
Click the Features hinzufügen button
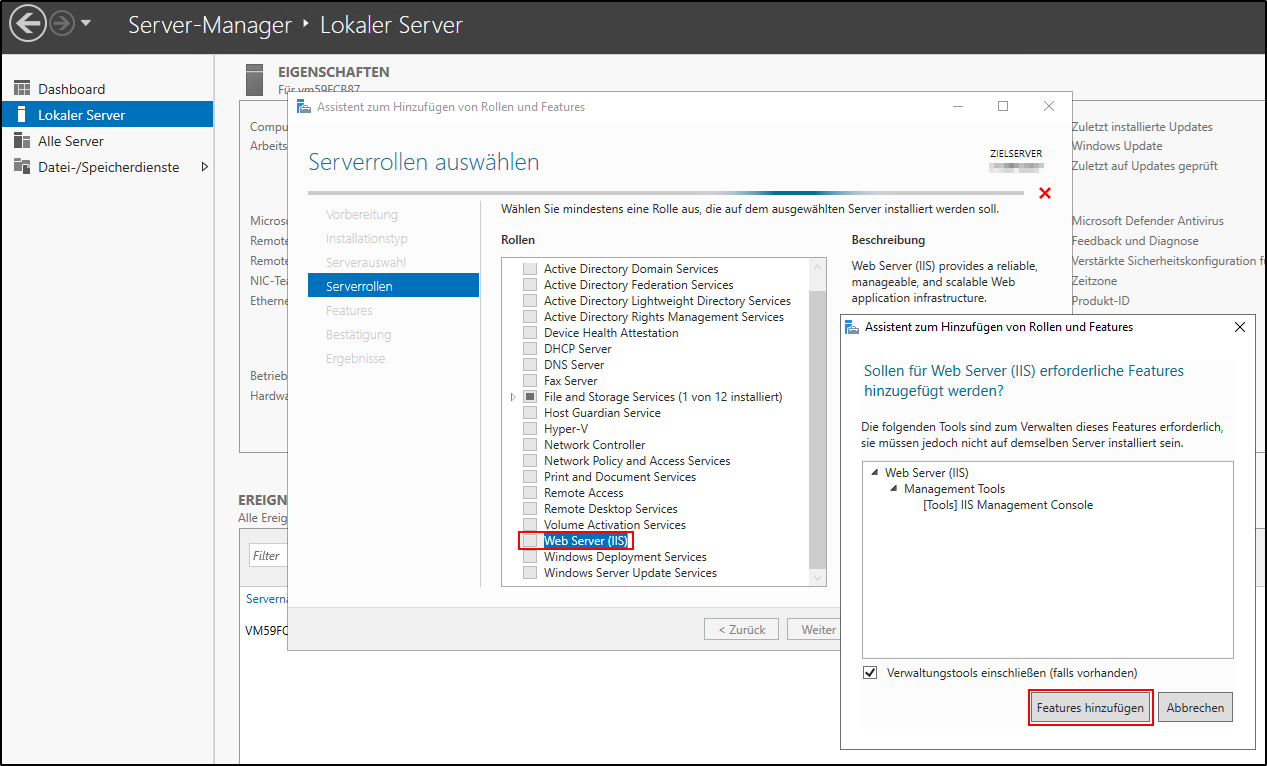click(1090, 707)
